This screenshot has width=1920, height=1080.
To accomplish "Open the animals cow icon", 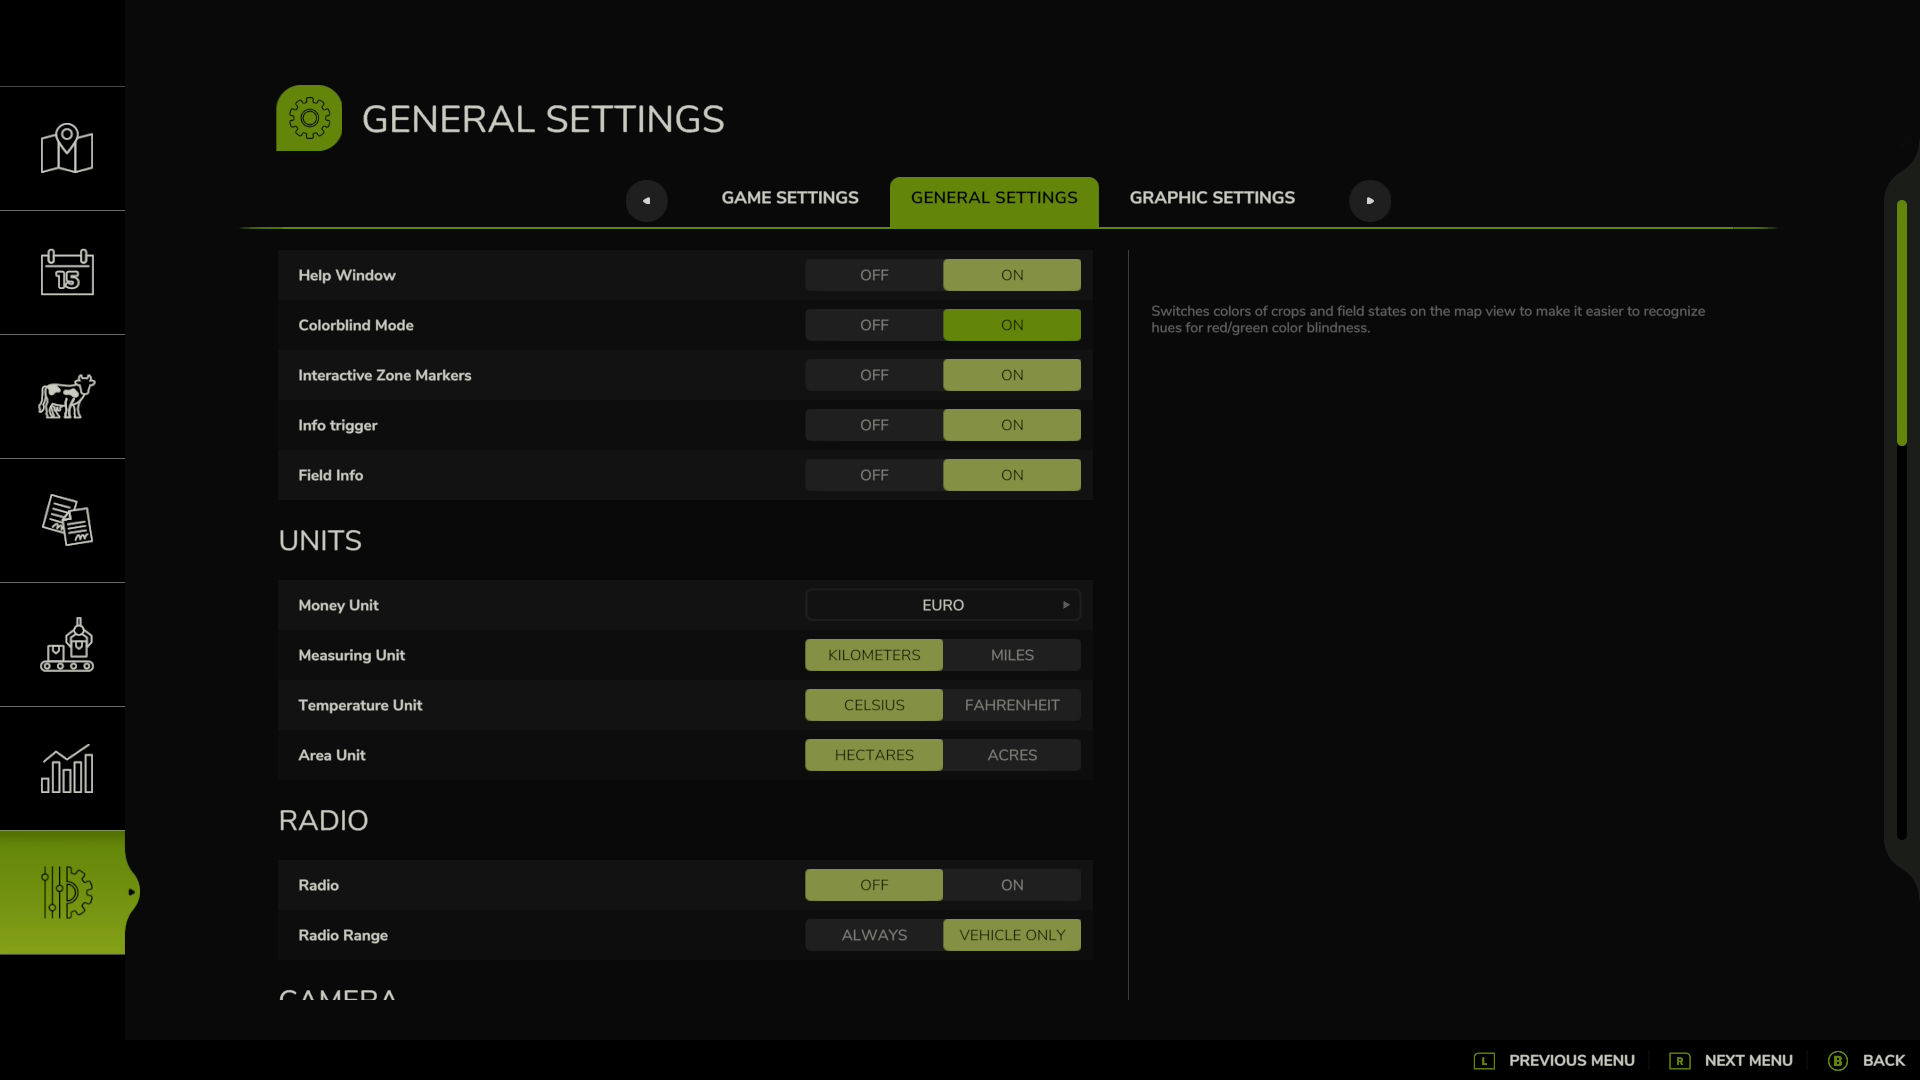I will point(66,396).
